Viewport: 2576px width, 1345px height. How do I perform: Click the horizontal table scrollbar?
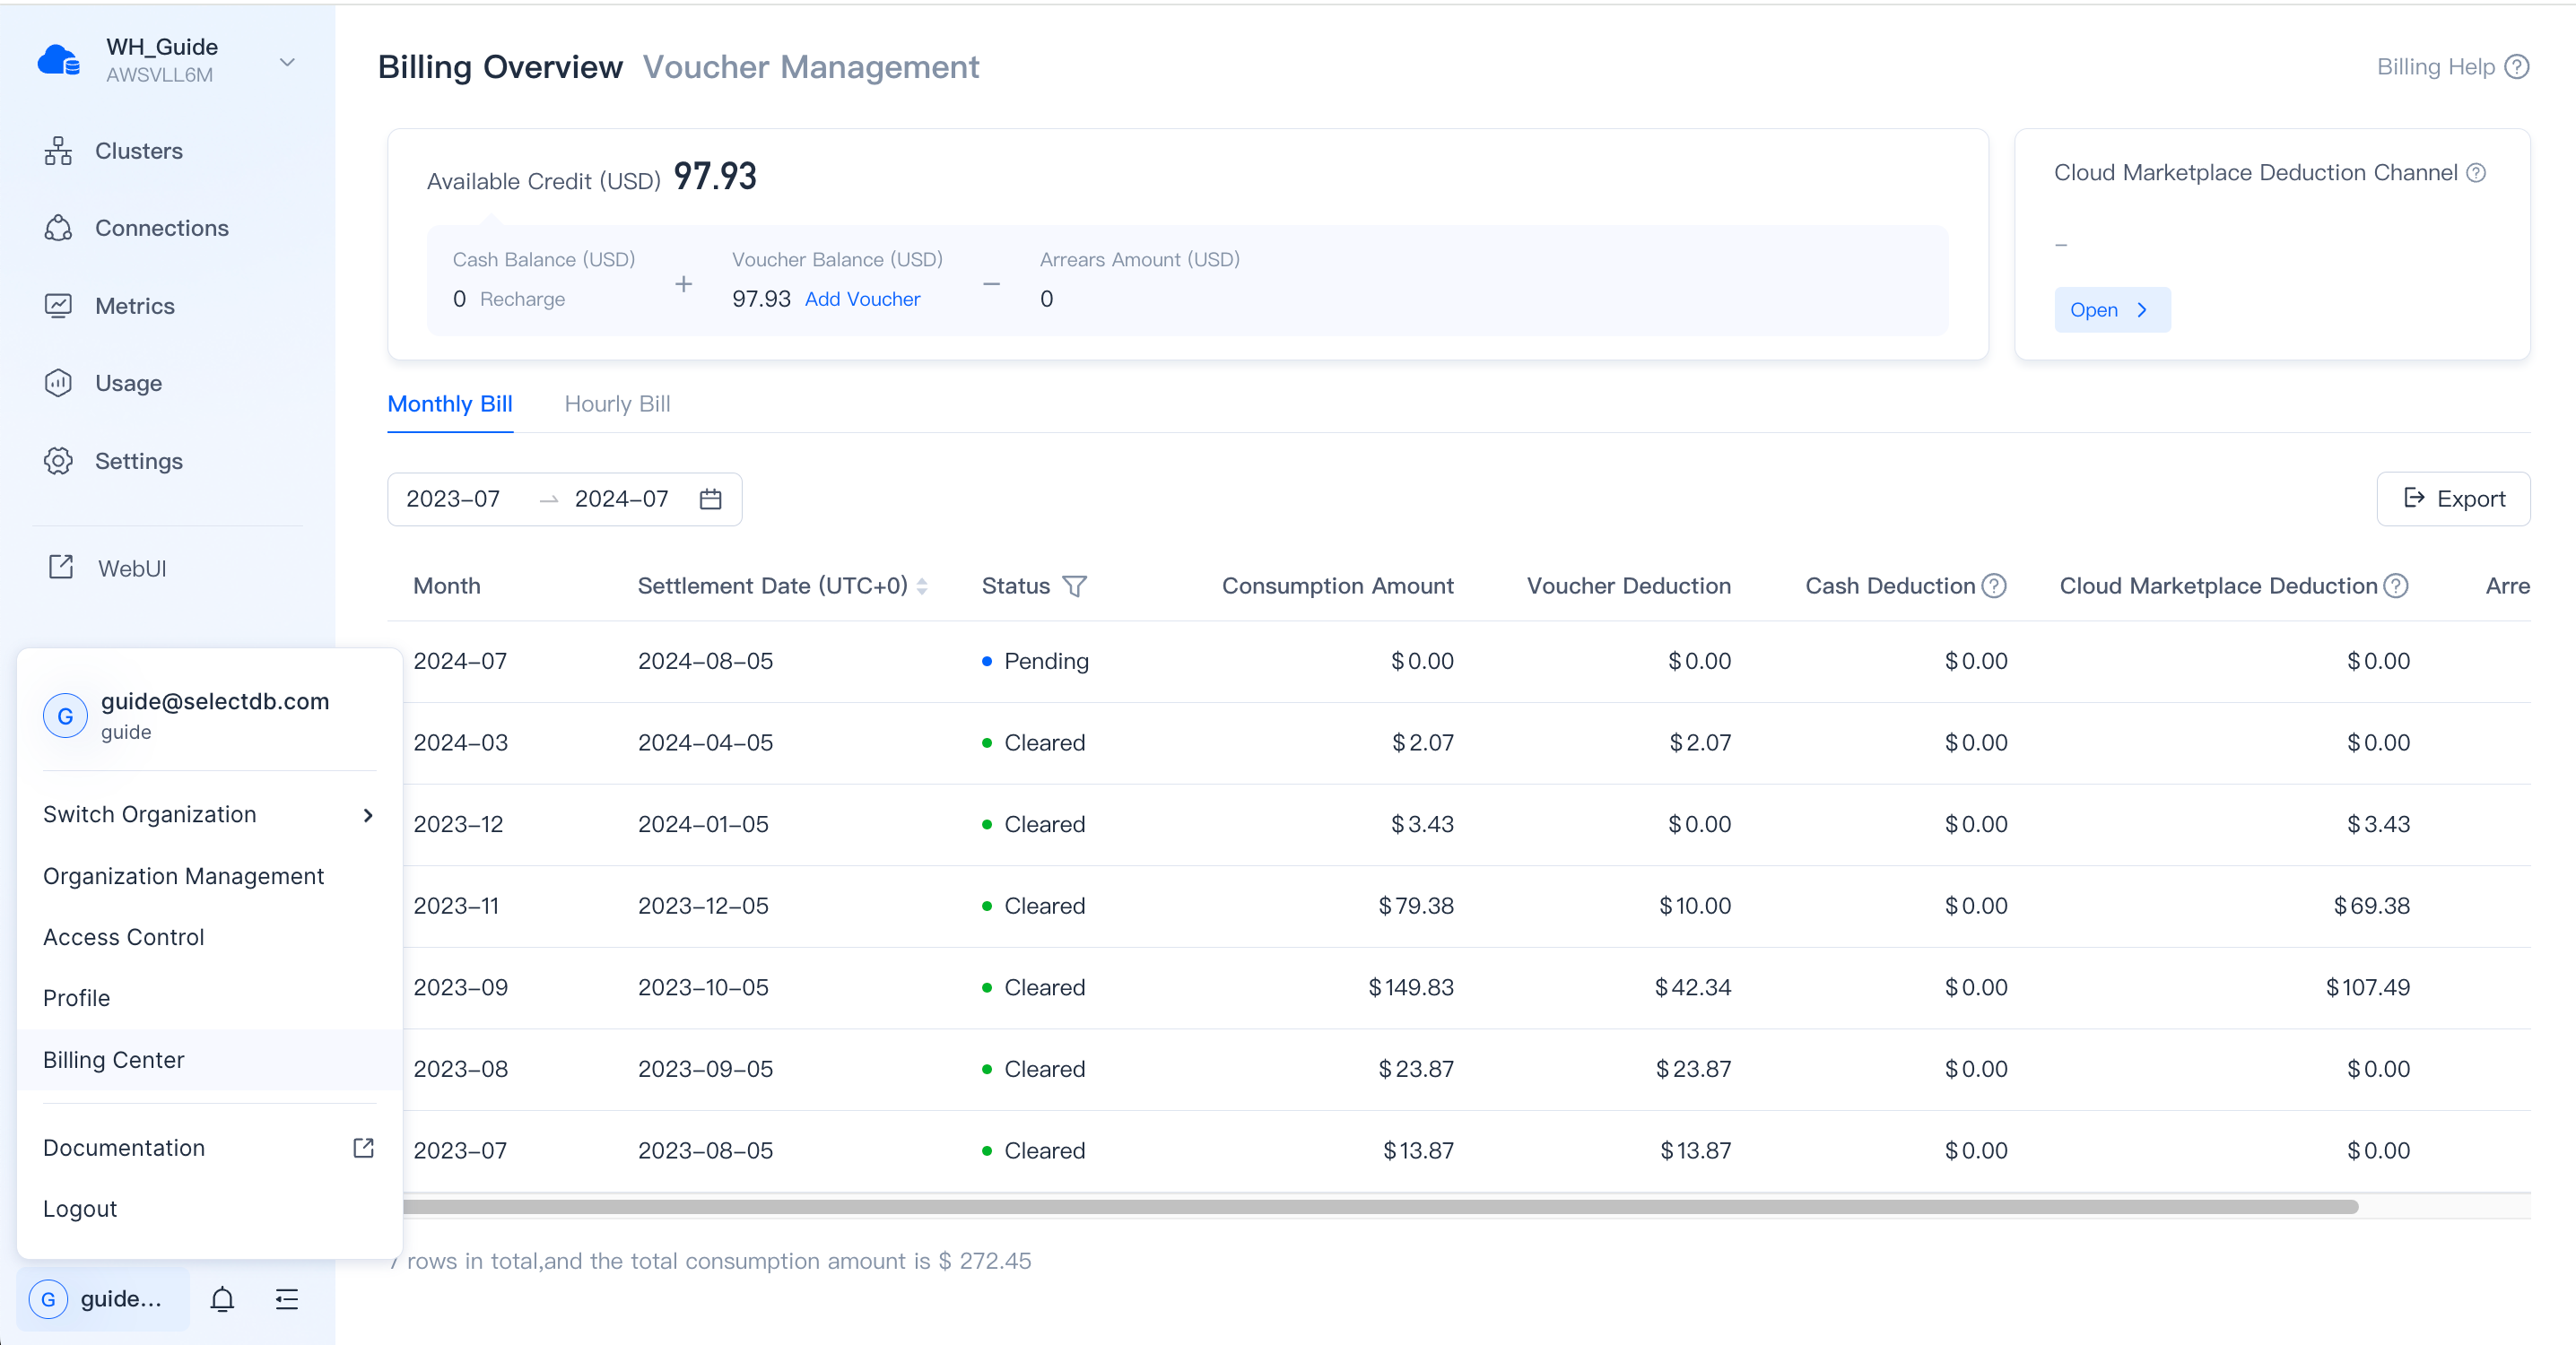click(1380, 1207)
